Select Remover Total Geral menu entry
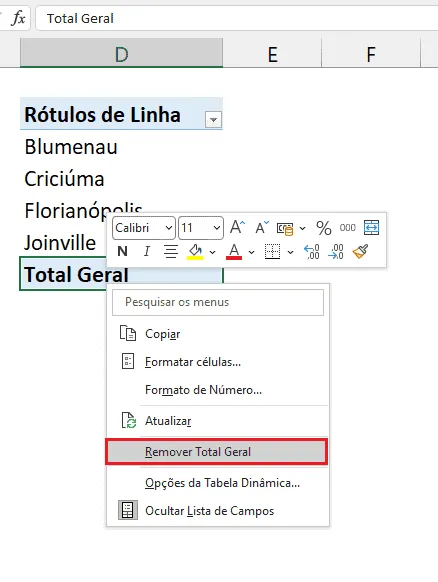The image size is (438, 582). 217,452
